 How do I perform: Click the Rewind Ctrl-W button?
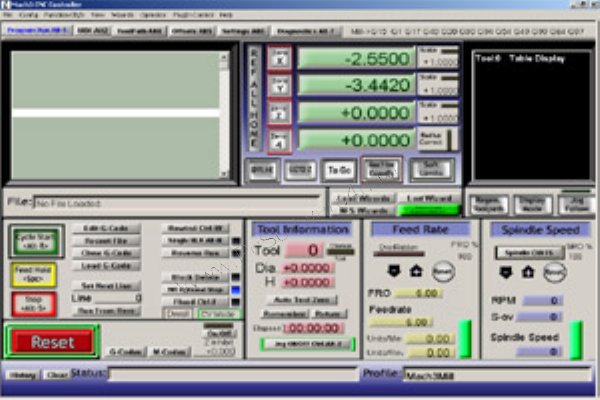[x=195, y=229]
